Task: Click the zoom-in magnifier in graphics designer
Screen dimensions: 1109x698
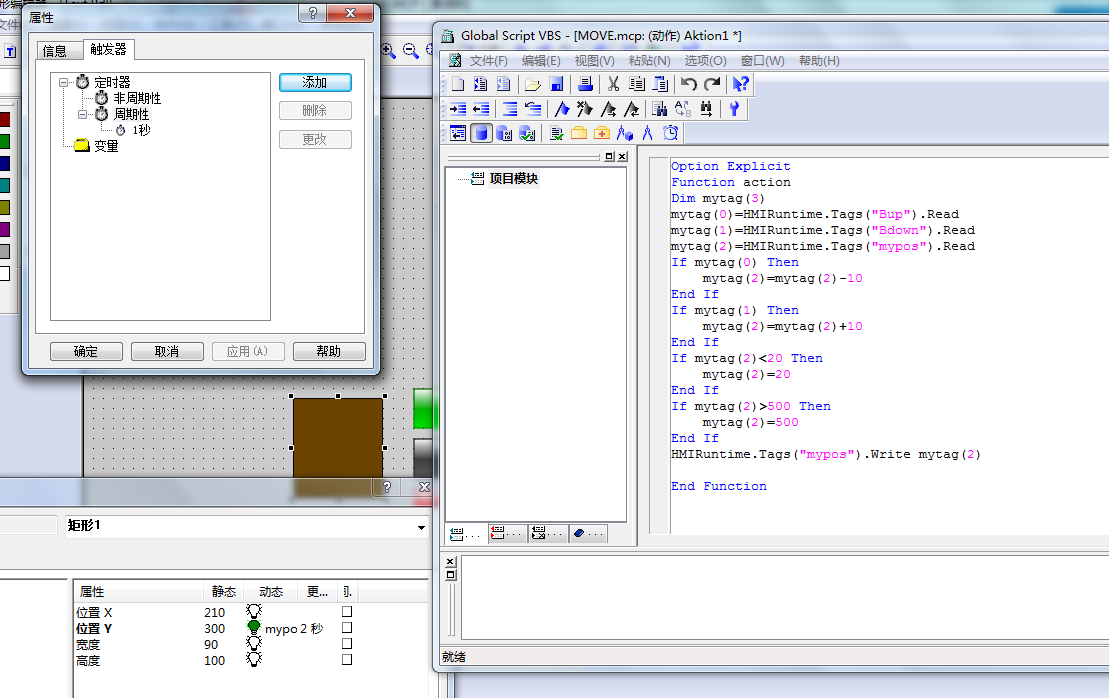Action: (388, 50)
